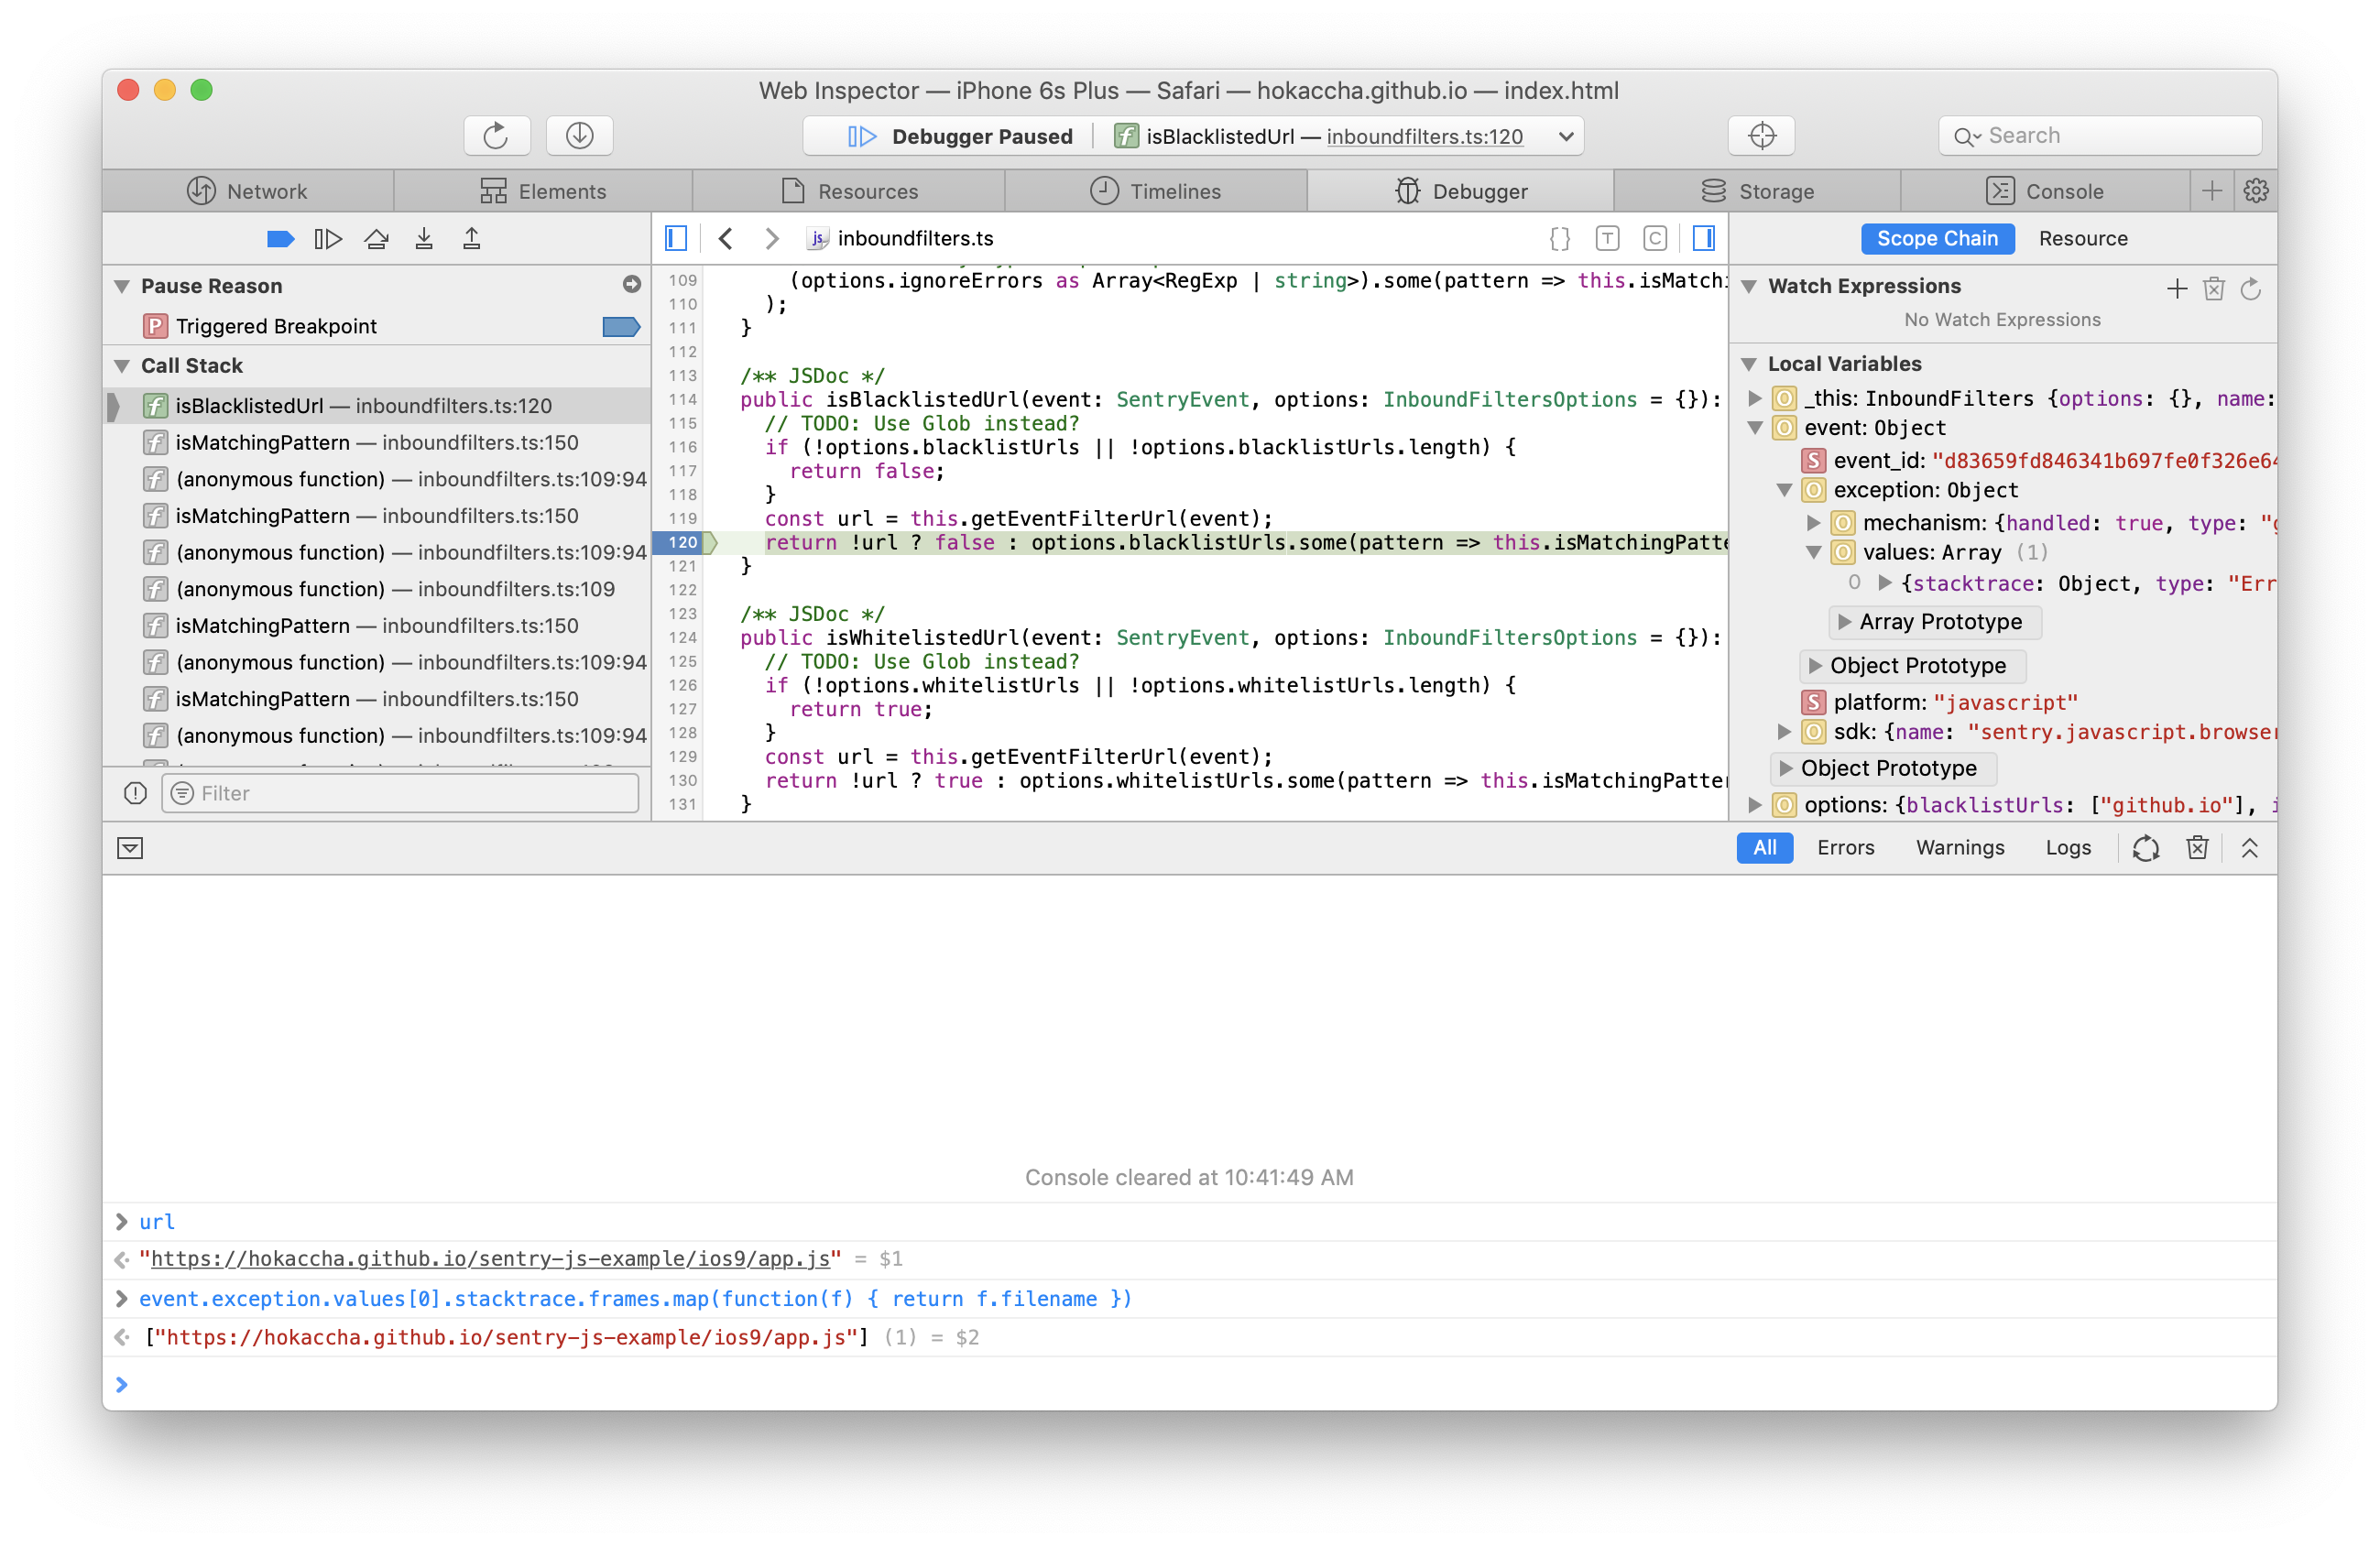Toggle the Triggered Breakpoint enable marker
Viewport: 2380px width, 1546px height.
point(620,327)
